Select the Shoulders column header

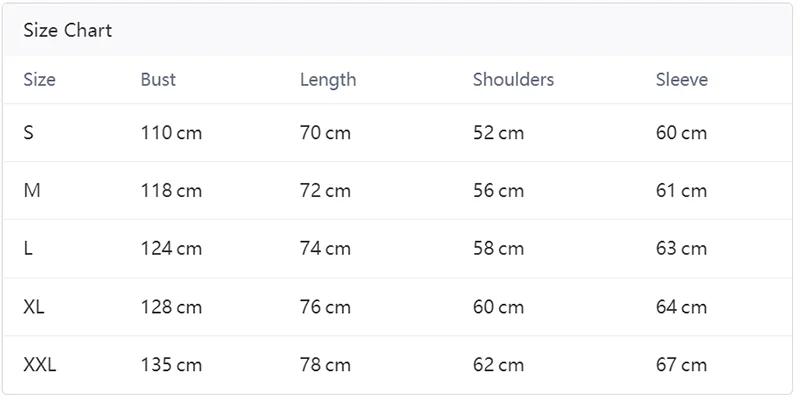point(513,80)
